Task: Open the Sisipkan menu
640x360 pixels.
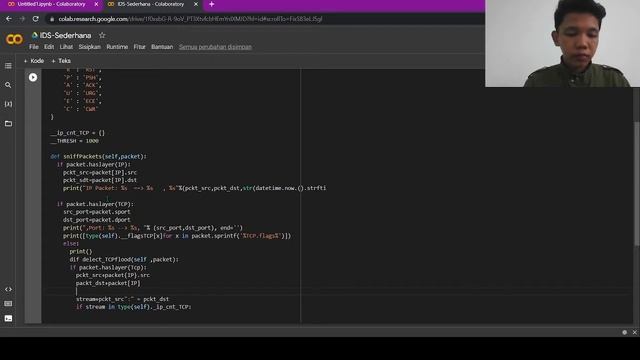Action: point(89,47)
